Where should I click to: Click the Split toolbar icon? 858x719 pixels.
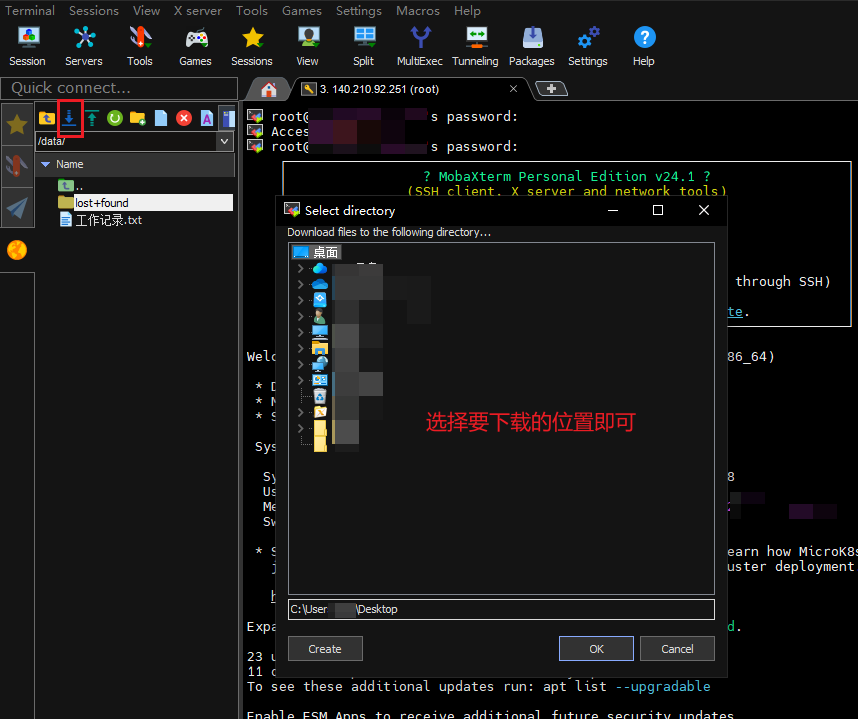363,47
